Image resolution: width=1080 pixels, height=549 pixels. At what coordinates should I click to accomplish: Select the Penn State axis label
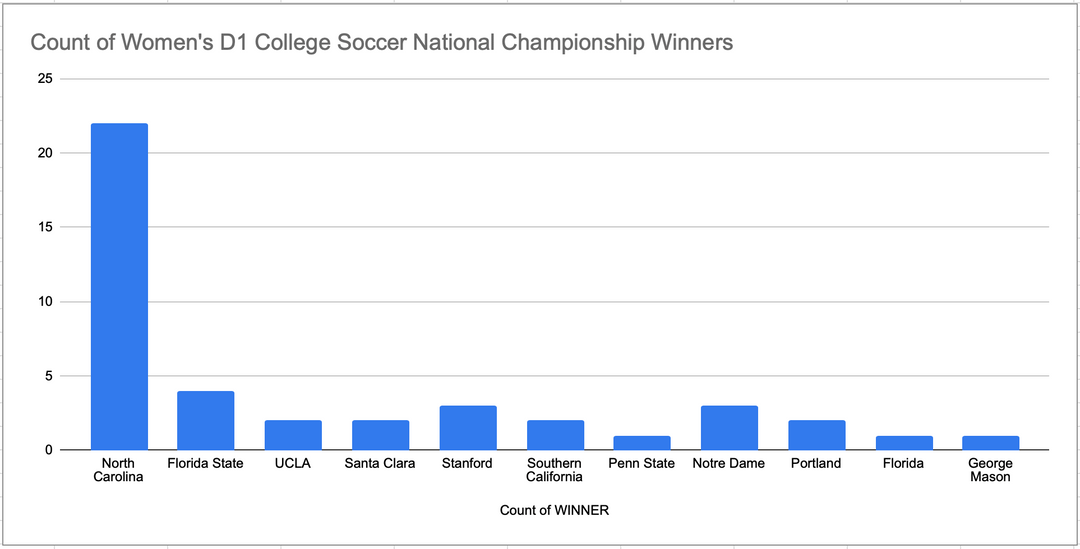click(642, 464)
